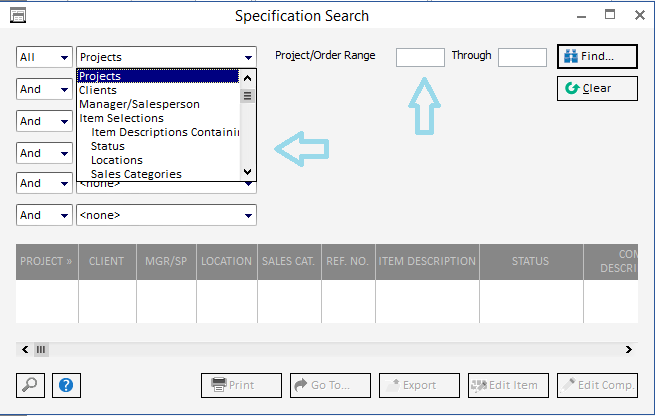Select Projects in the dropdown list
This screenshot has height=416, width=655.
pyautogui.click(x=158, y=76)
